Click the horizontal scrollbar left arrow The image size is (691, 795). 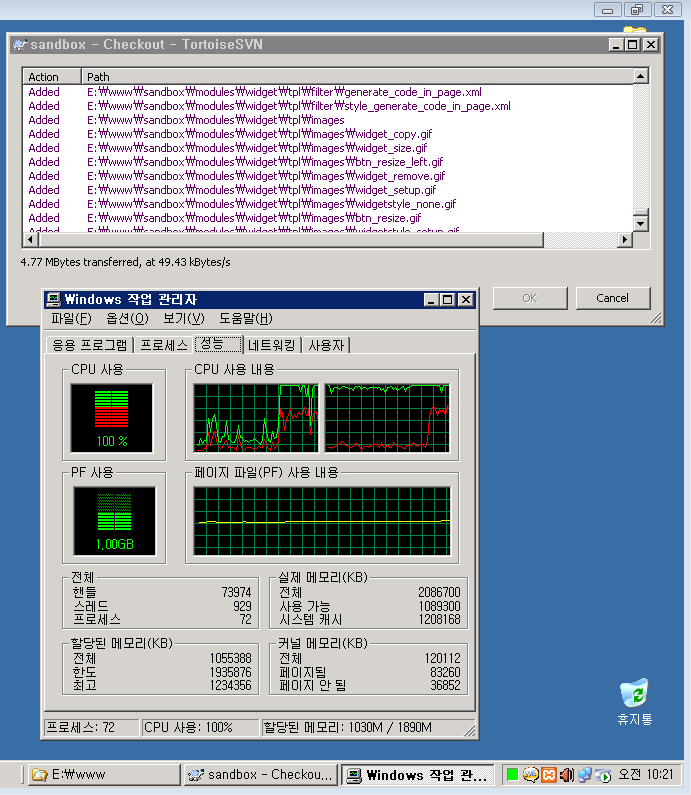pyautogui.click(x=30, y=240)
